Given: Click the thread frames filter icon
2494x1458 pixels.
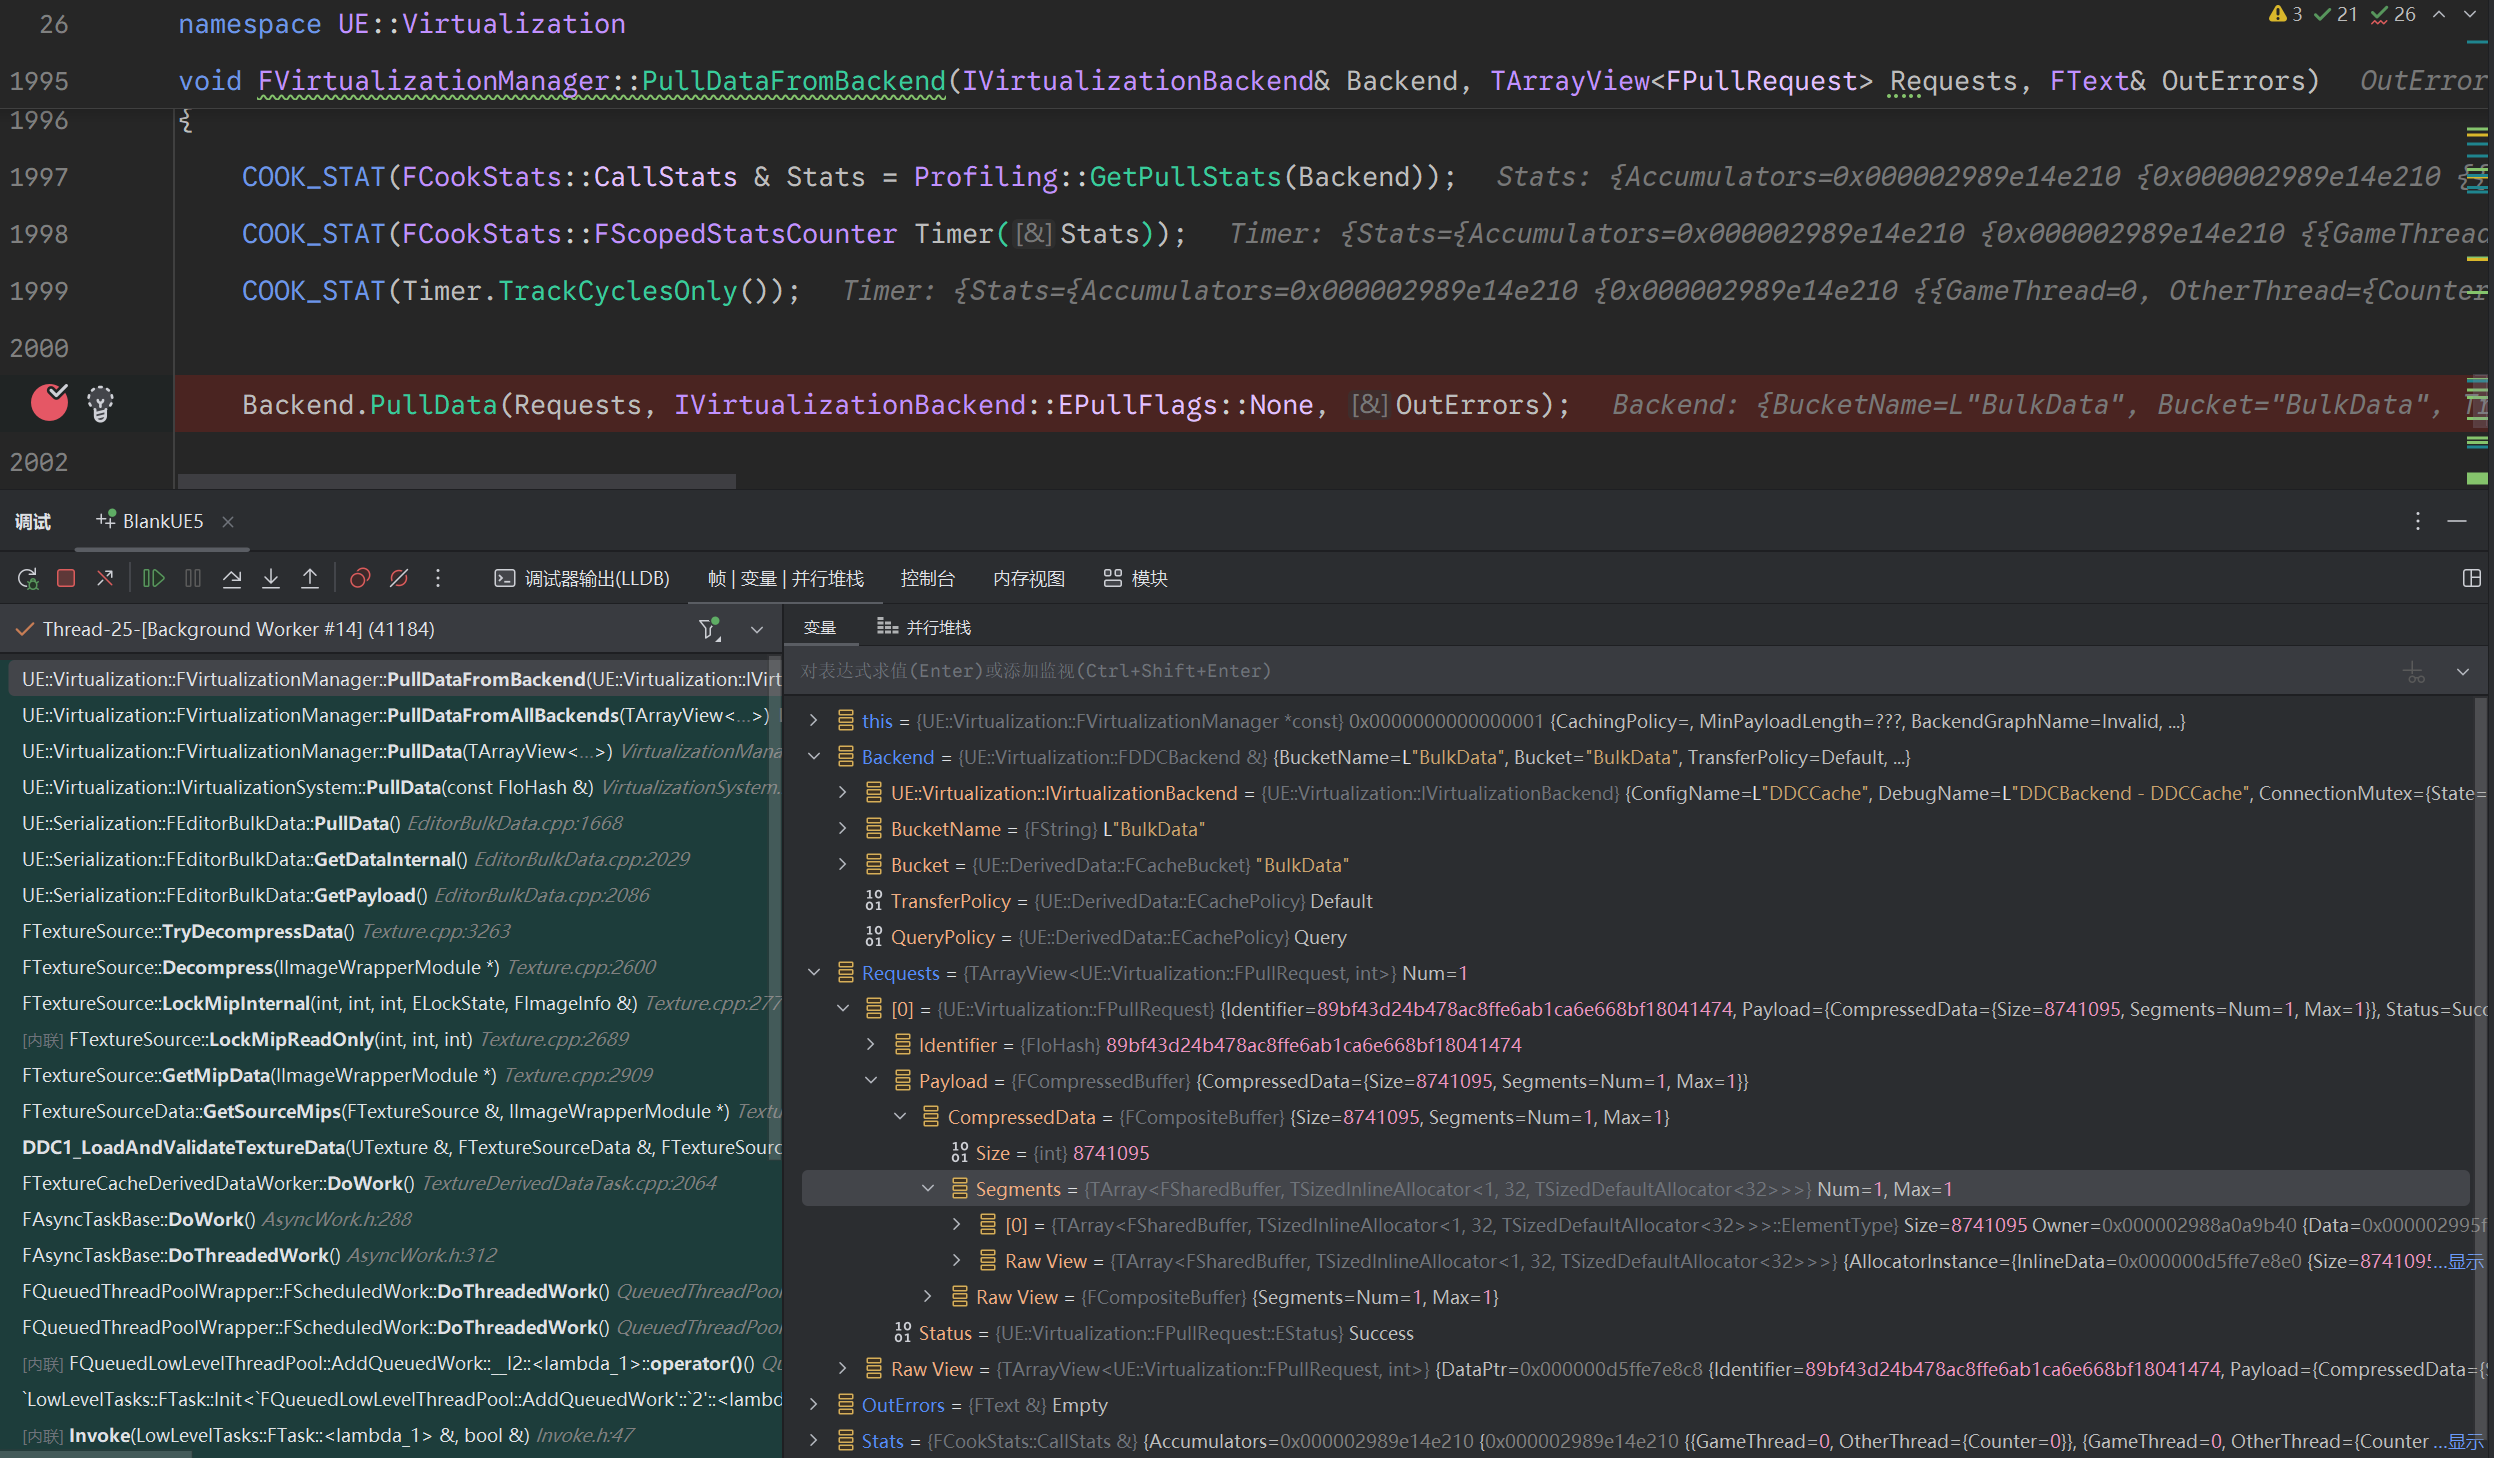Looking at the screenshot, I should [709, 629].
